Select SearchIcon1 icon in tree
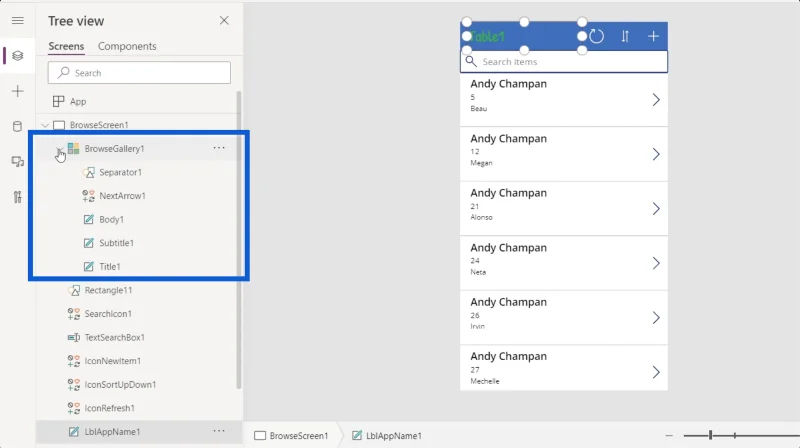Image resolution: width=800 pixels, height=448 pixels. pyautogui.click(x=73, y=314)
